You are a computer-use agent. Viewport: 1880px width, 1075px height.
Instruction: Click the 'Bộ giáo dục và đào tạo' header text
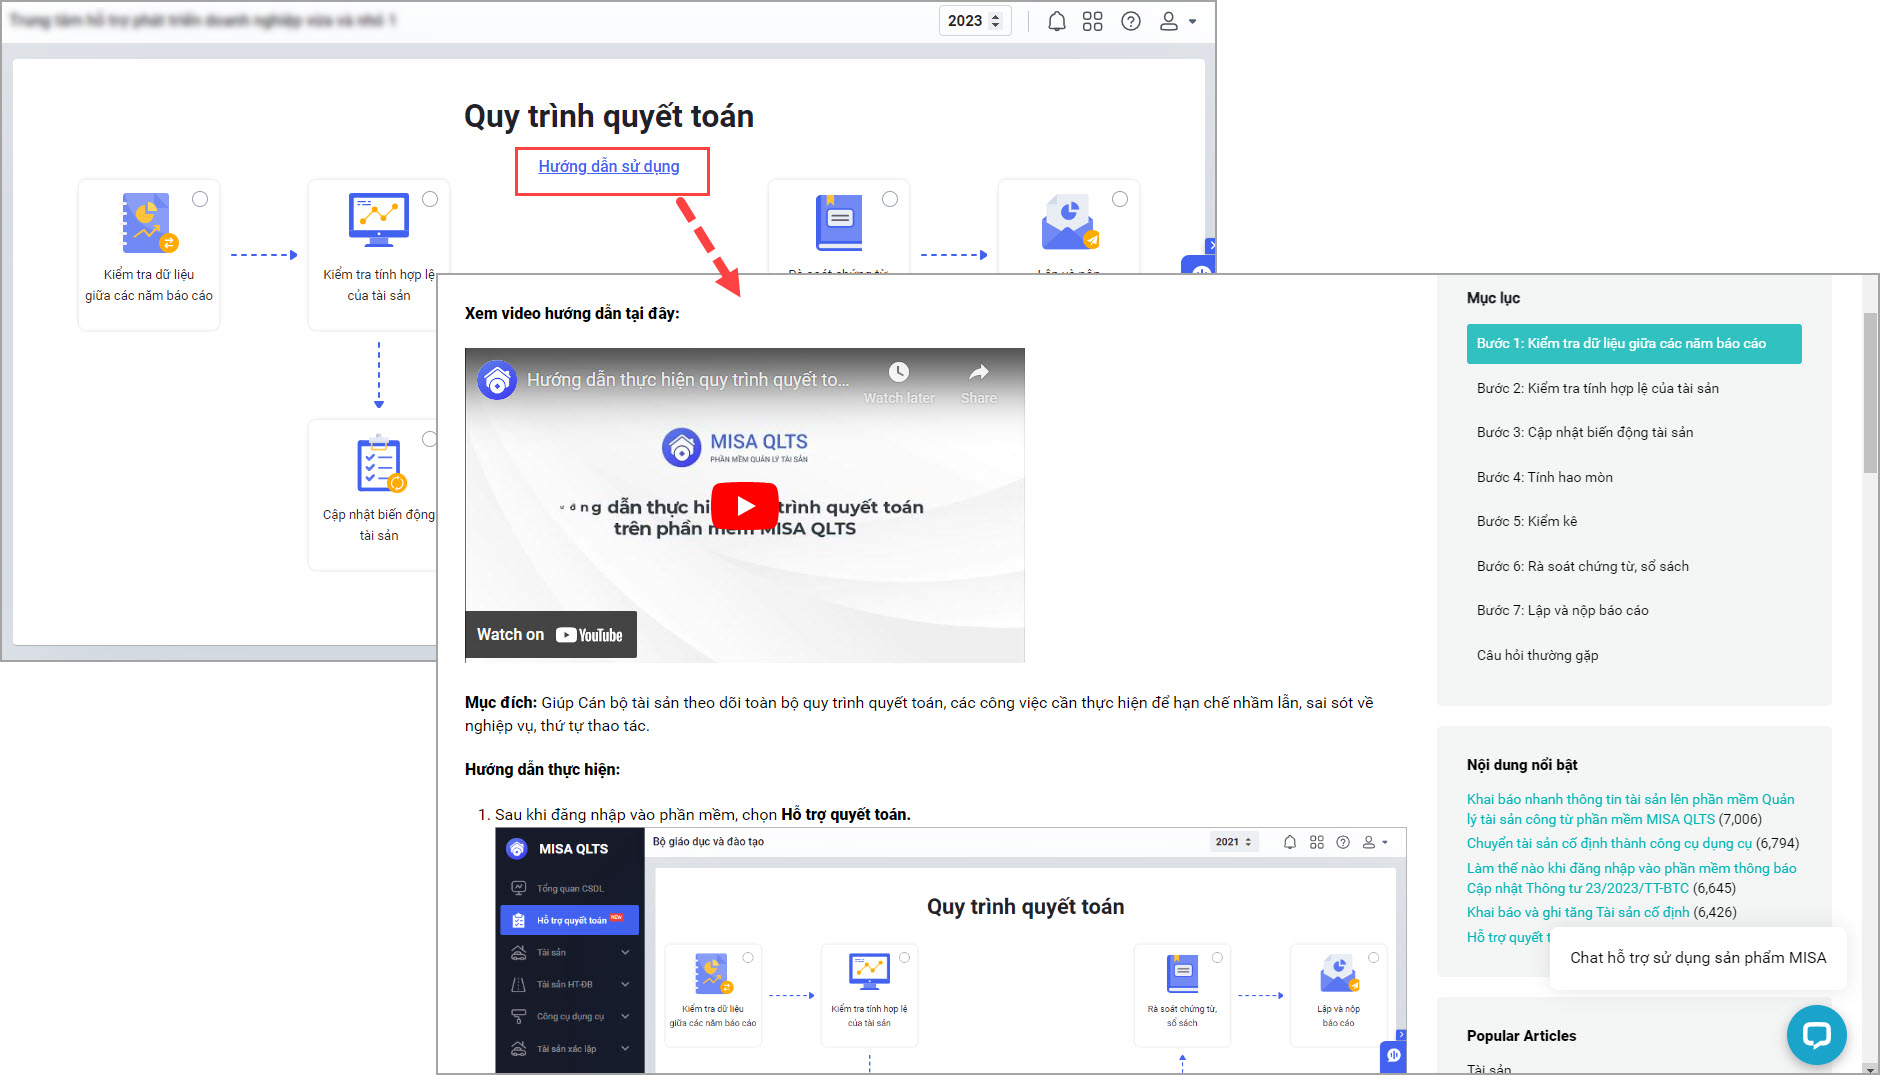coord(708,842)
